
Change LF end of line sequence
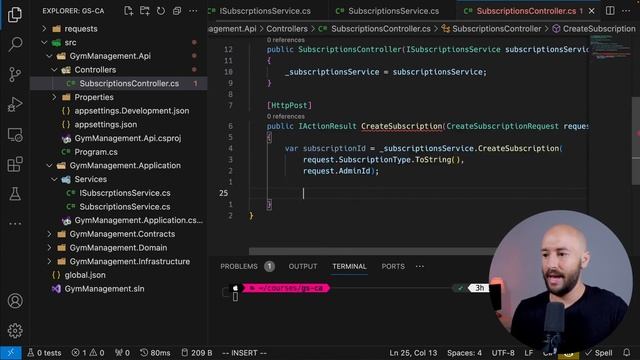click(529, 353)
